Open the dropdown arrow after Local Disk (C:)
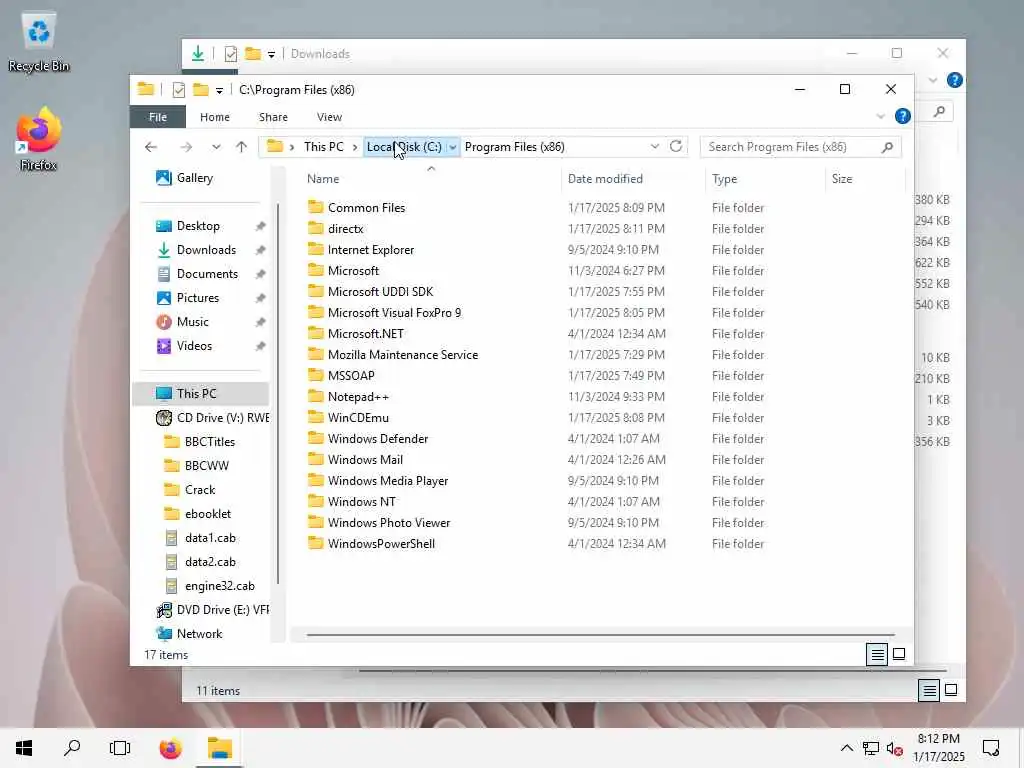The width and height of the screenshot is (1024, 768). point(453,147)
